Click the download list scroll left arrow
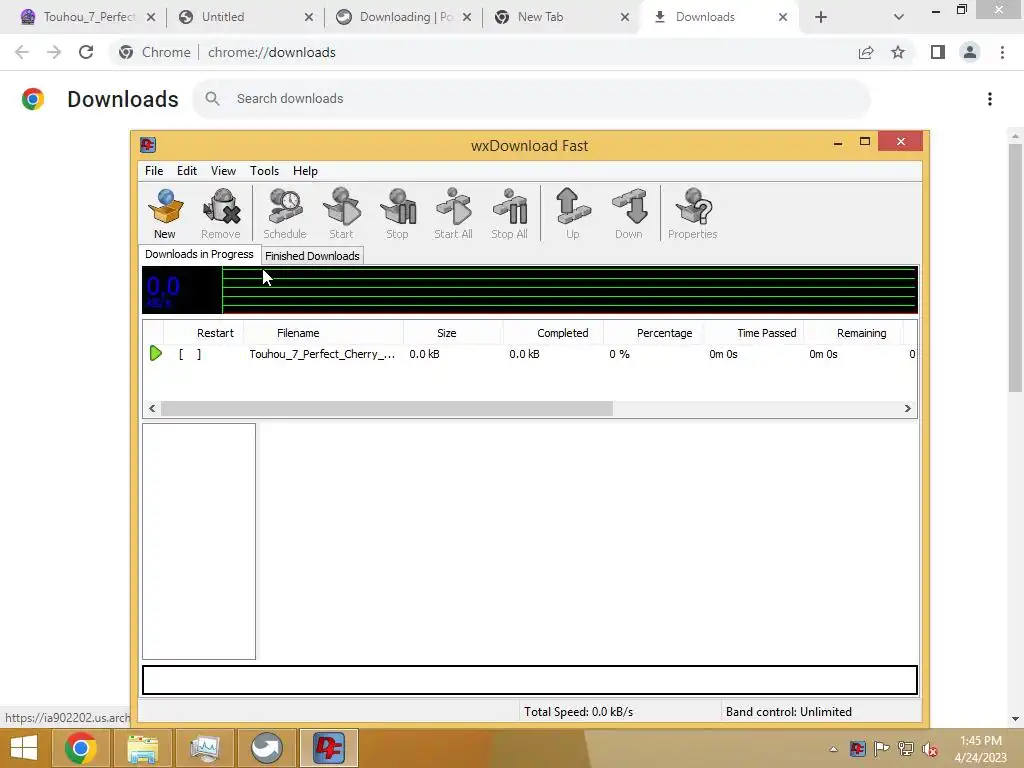The width and height of the screenshot is (1024, 768). pos(152,408)
